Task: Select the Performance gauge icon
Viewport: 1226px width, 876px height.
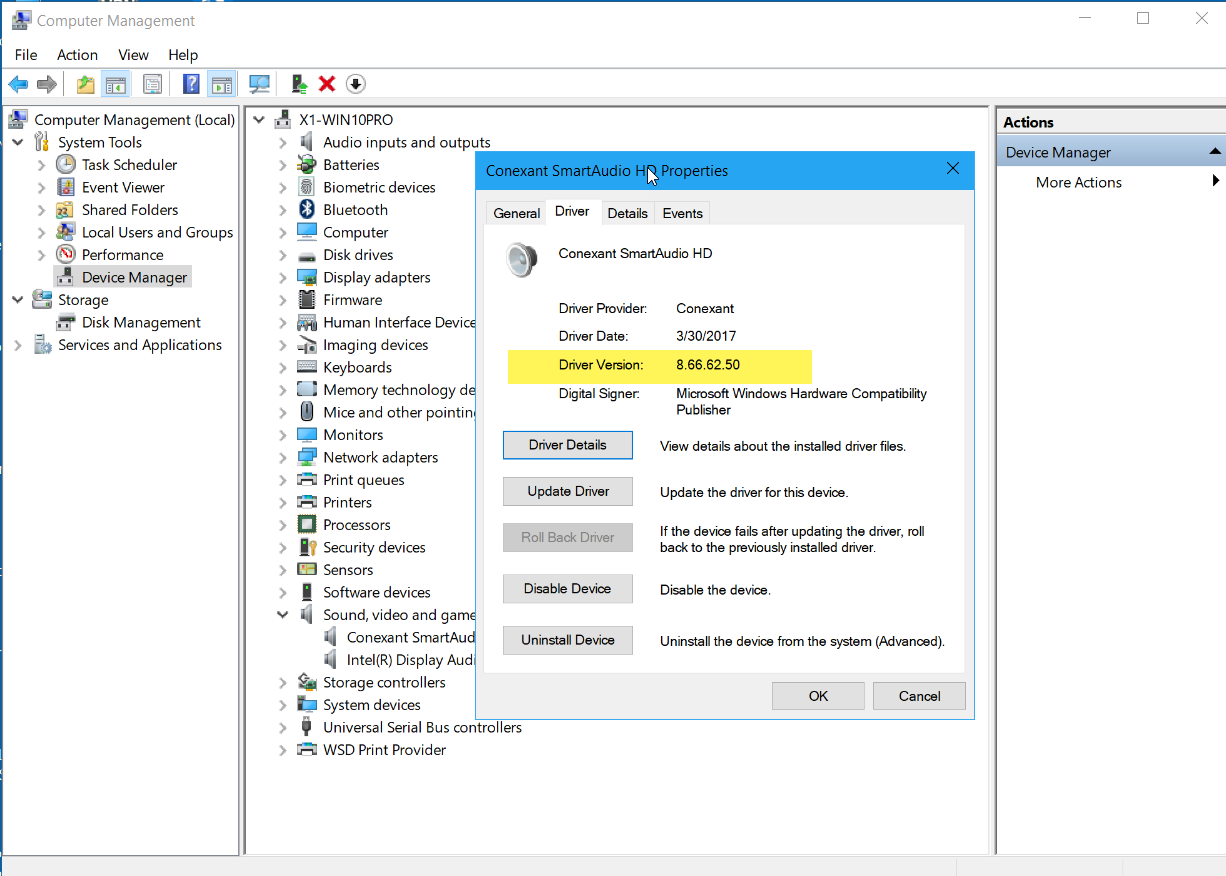Action: coord(65,254)
